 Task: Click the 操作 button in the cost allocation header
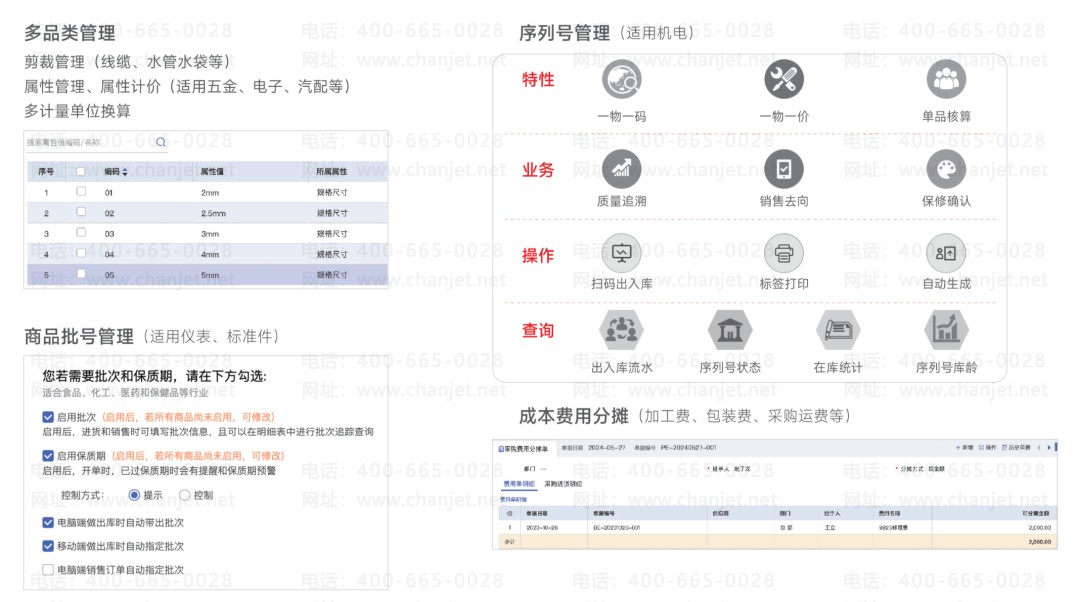(988, 448)
